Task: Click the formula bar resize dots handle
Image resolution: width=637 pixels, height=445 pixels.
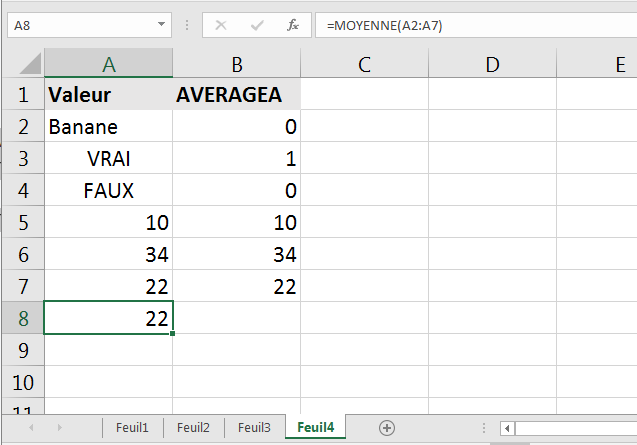Action: pos(187,26)
